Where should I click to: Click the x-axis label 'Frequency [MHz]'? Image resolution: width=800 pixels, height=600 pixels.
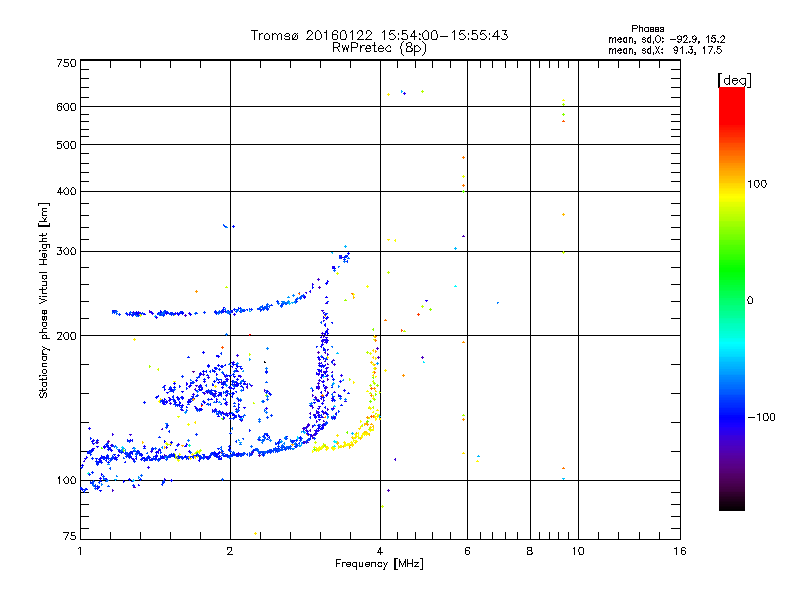pyautogui.click(x=379, y=564)
